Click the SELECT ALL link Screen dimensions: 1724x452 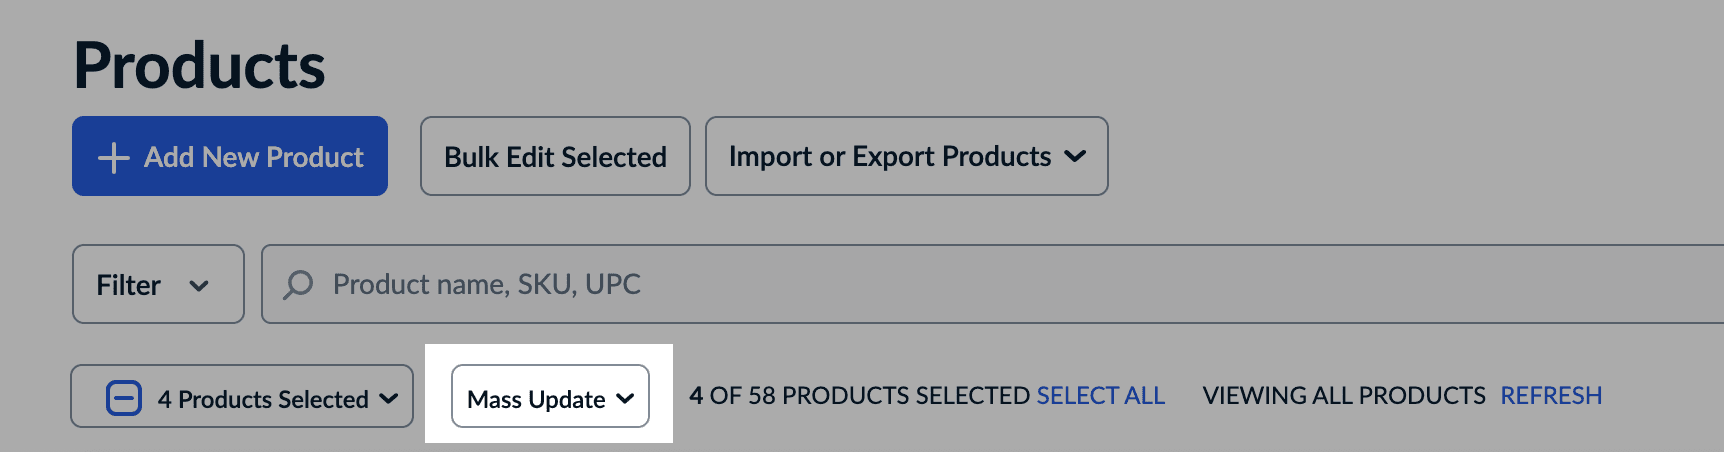(x=1100, y=396)
